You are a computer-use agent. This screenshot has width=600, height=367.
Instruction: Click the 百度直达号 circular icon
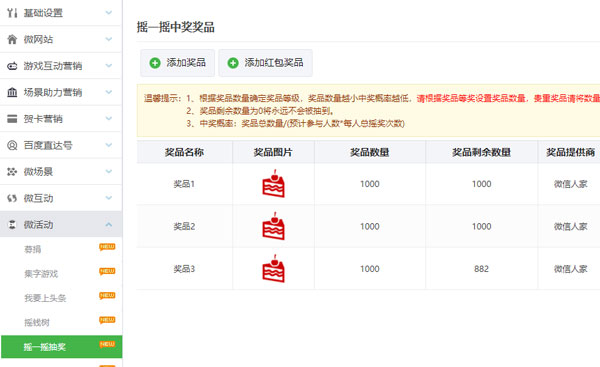click(x=12, y=145)
